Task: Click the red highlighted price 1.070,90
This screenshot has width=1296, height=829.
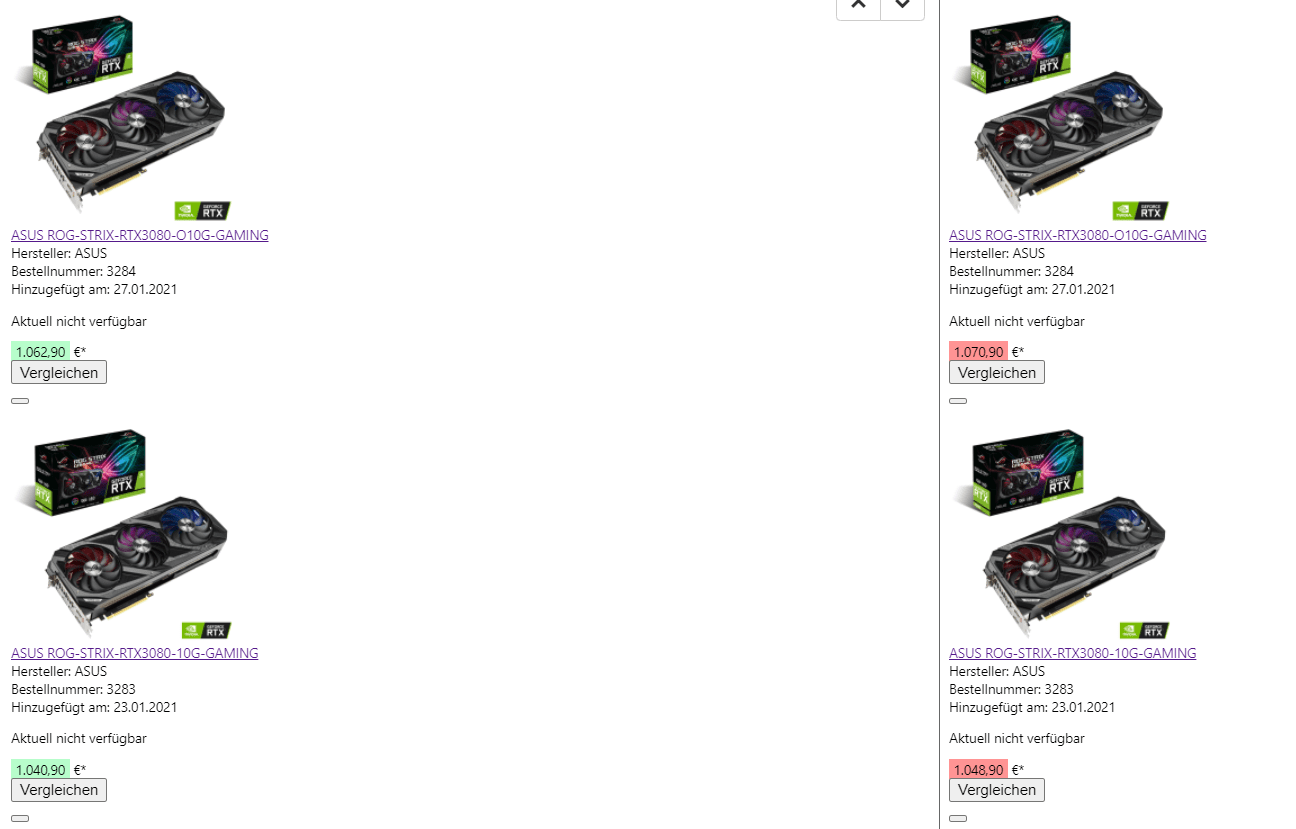Action: (x=979, y=352)
